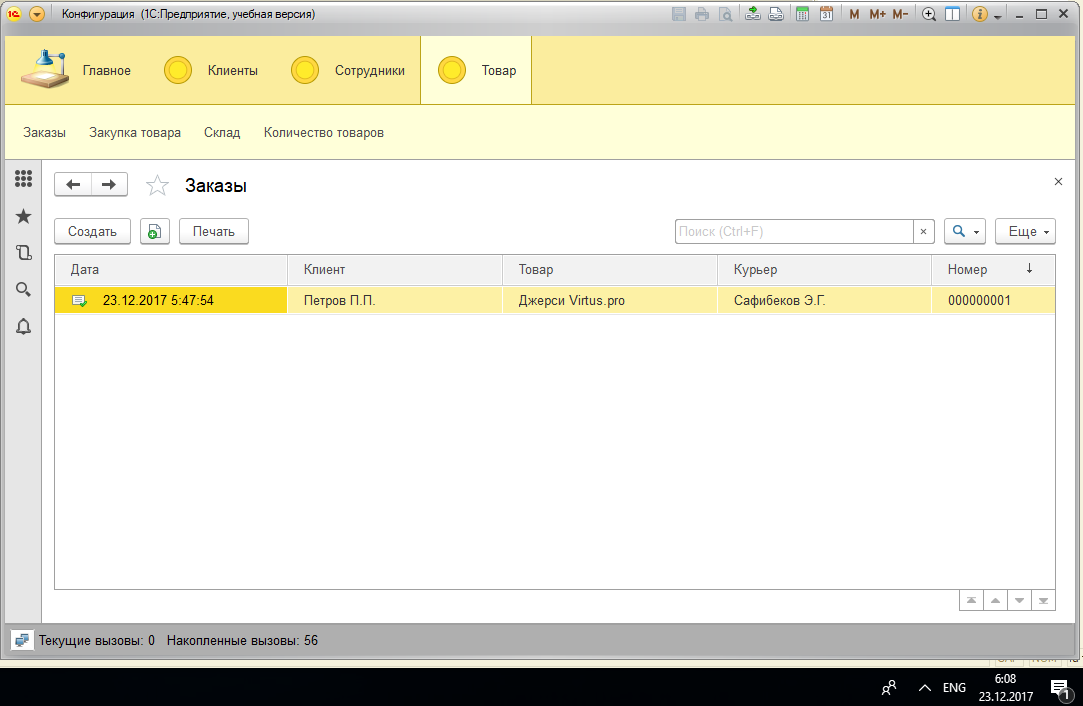This screenshot has height=706, width=1083.
Task: Switch the ENG input language indicator
Action: tap(954, 687)
